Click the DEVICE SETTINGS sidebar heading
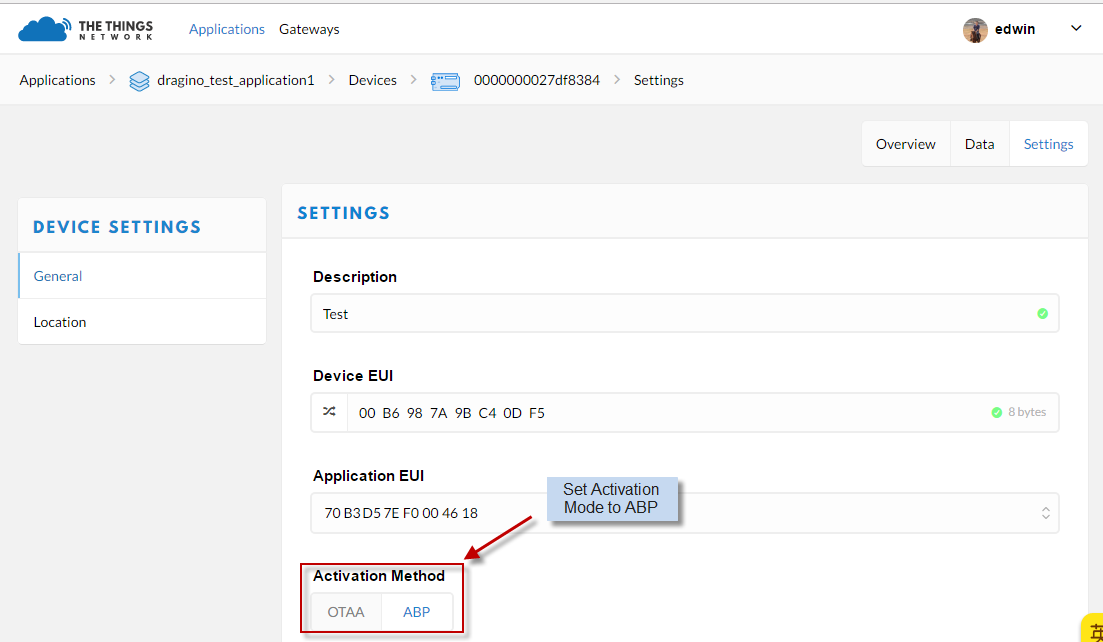The height and width of the screenshot is (642, 1103). [117, 227]
